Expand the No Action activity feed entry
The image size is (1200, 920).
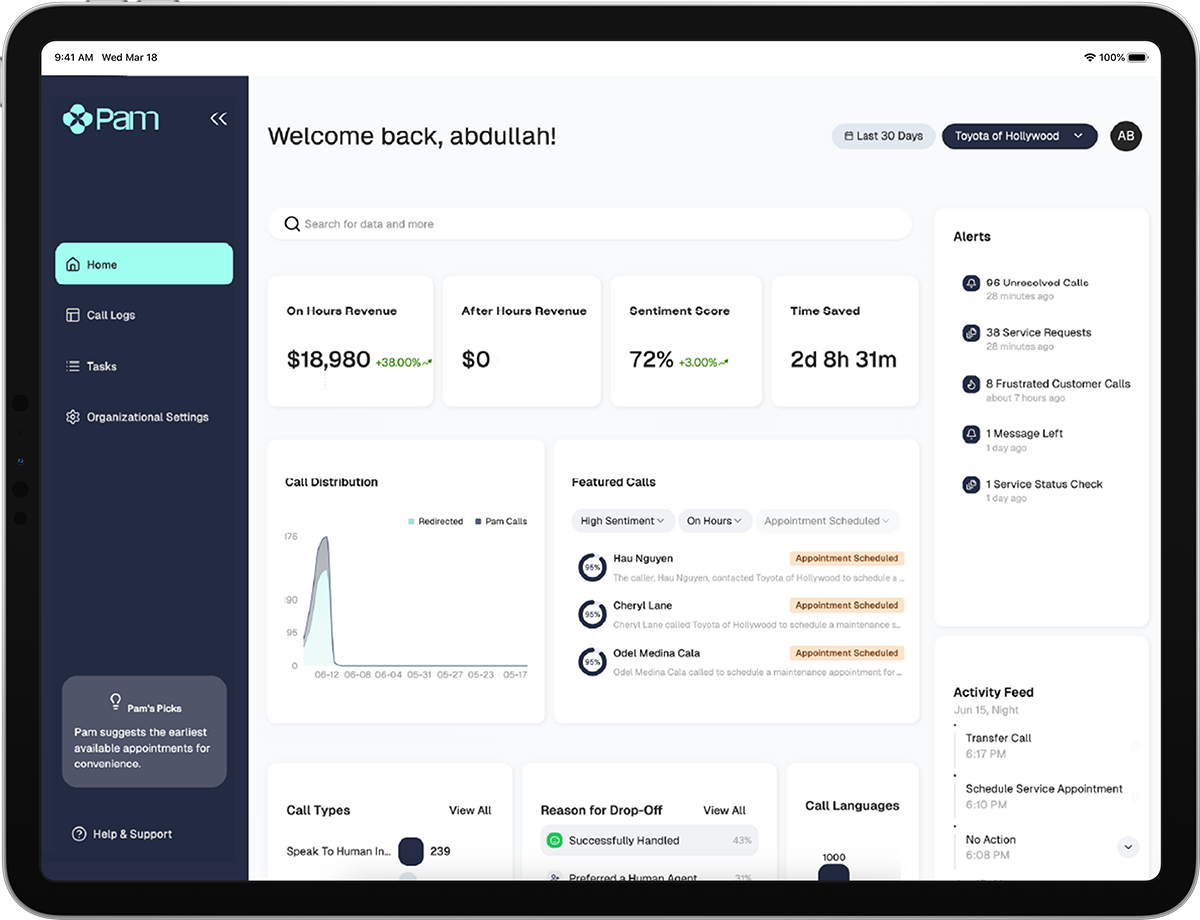[1128, 847]
